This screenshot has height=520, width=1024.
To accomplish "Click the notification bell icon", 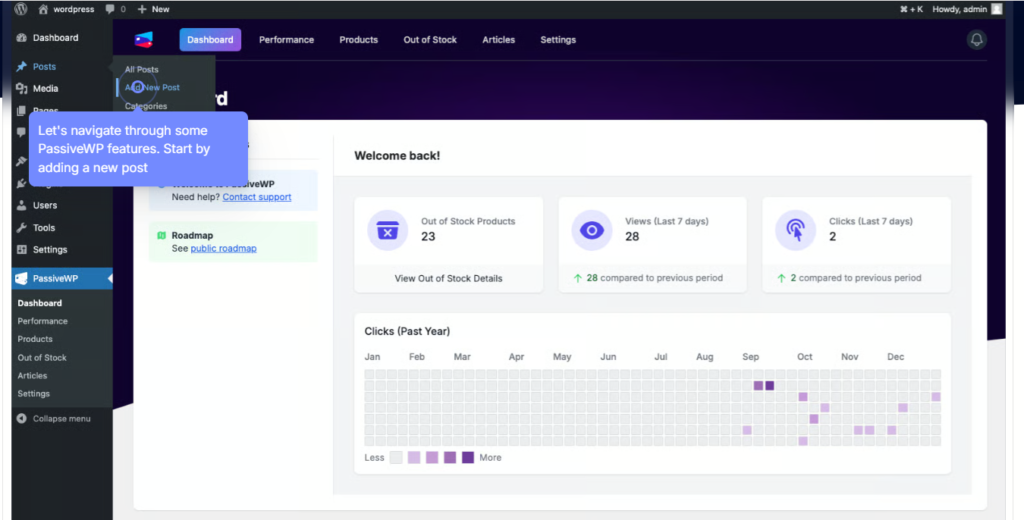I will tap(977, 40).
